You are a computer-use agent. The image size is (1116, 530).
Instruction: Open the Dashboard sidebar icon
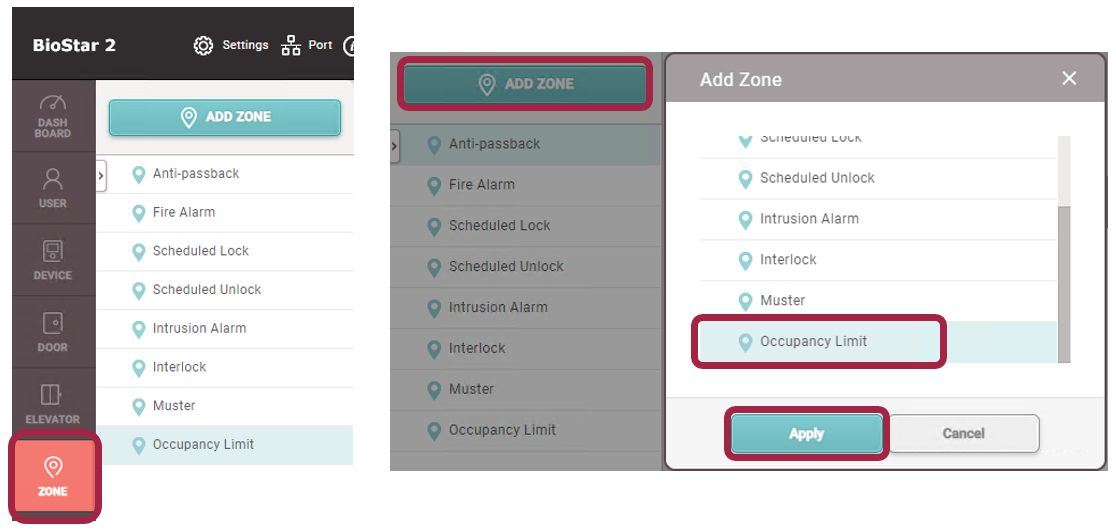tap(53, 115)
